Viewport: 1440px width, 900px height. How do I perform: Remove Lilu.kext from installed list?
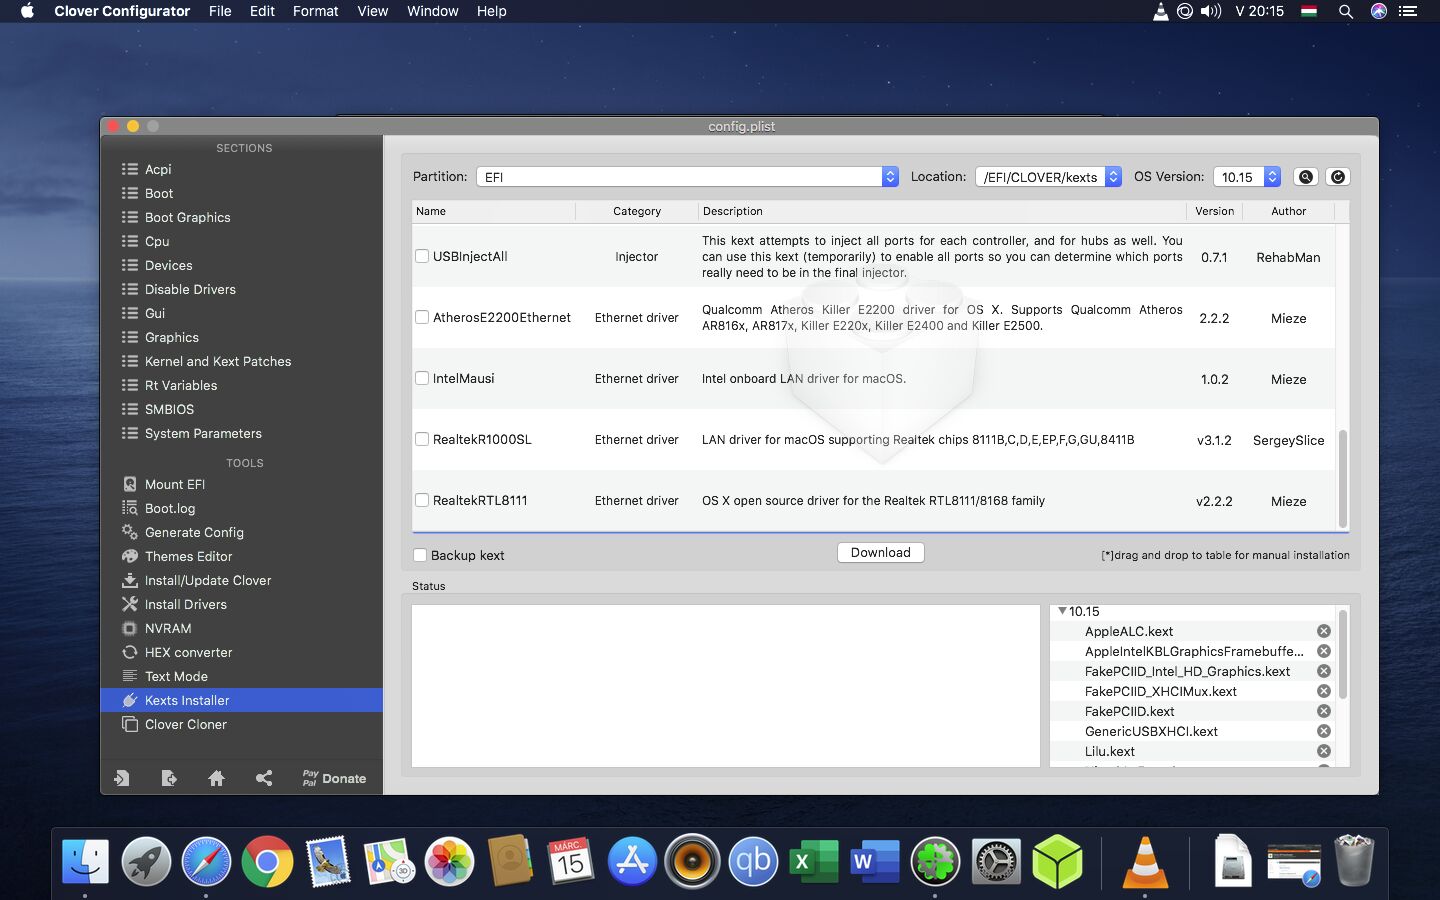pos(1323,751)
